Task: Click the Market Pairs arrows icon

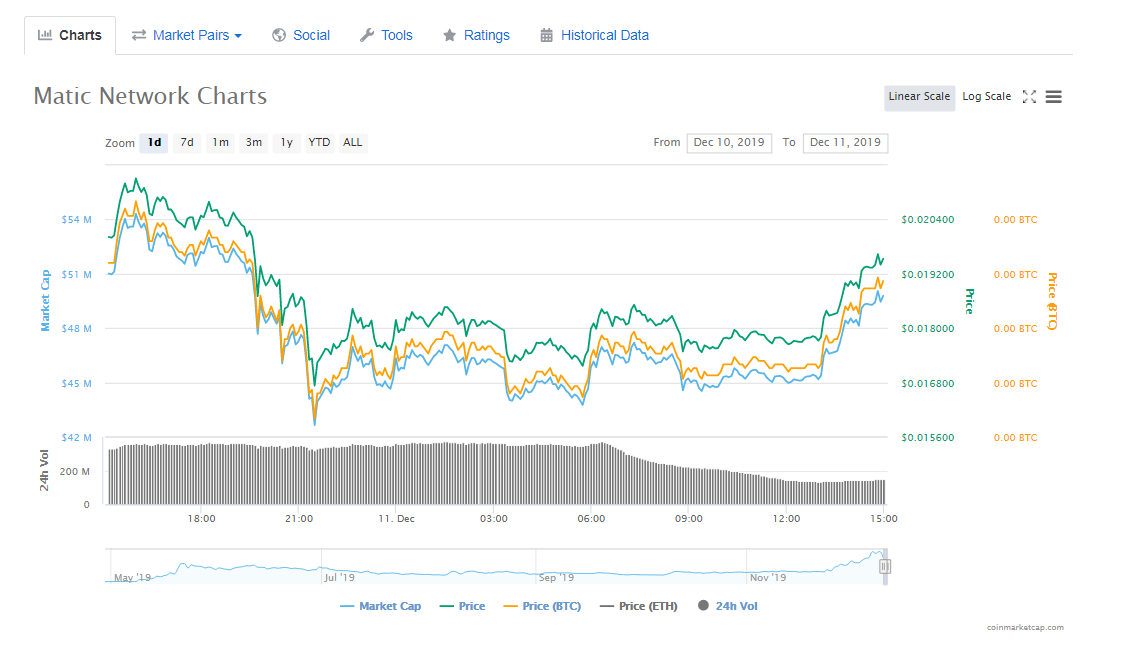Action: 139,35
